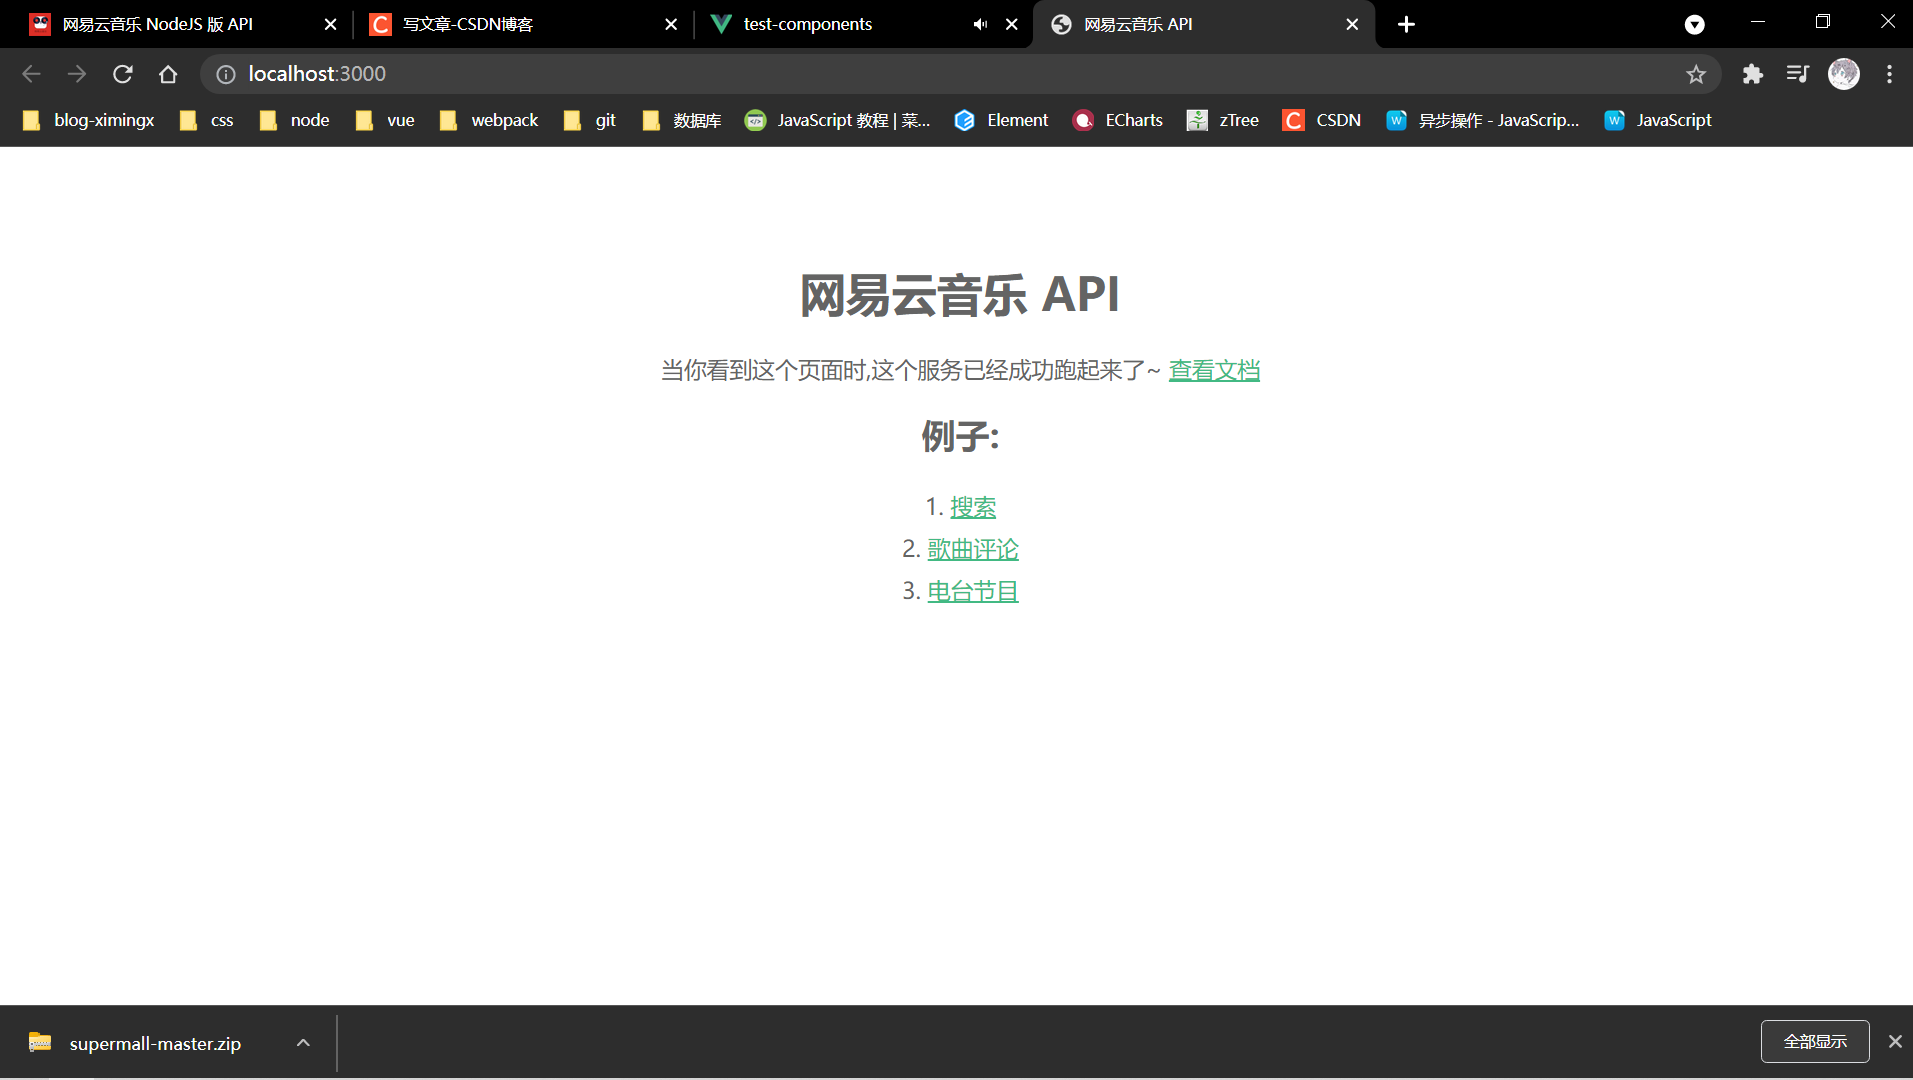This screenshot has width=1913, height=1080.
Task: Open the tab search dropdown
Action: [1694, 24]
